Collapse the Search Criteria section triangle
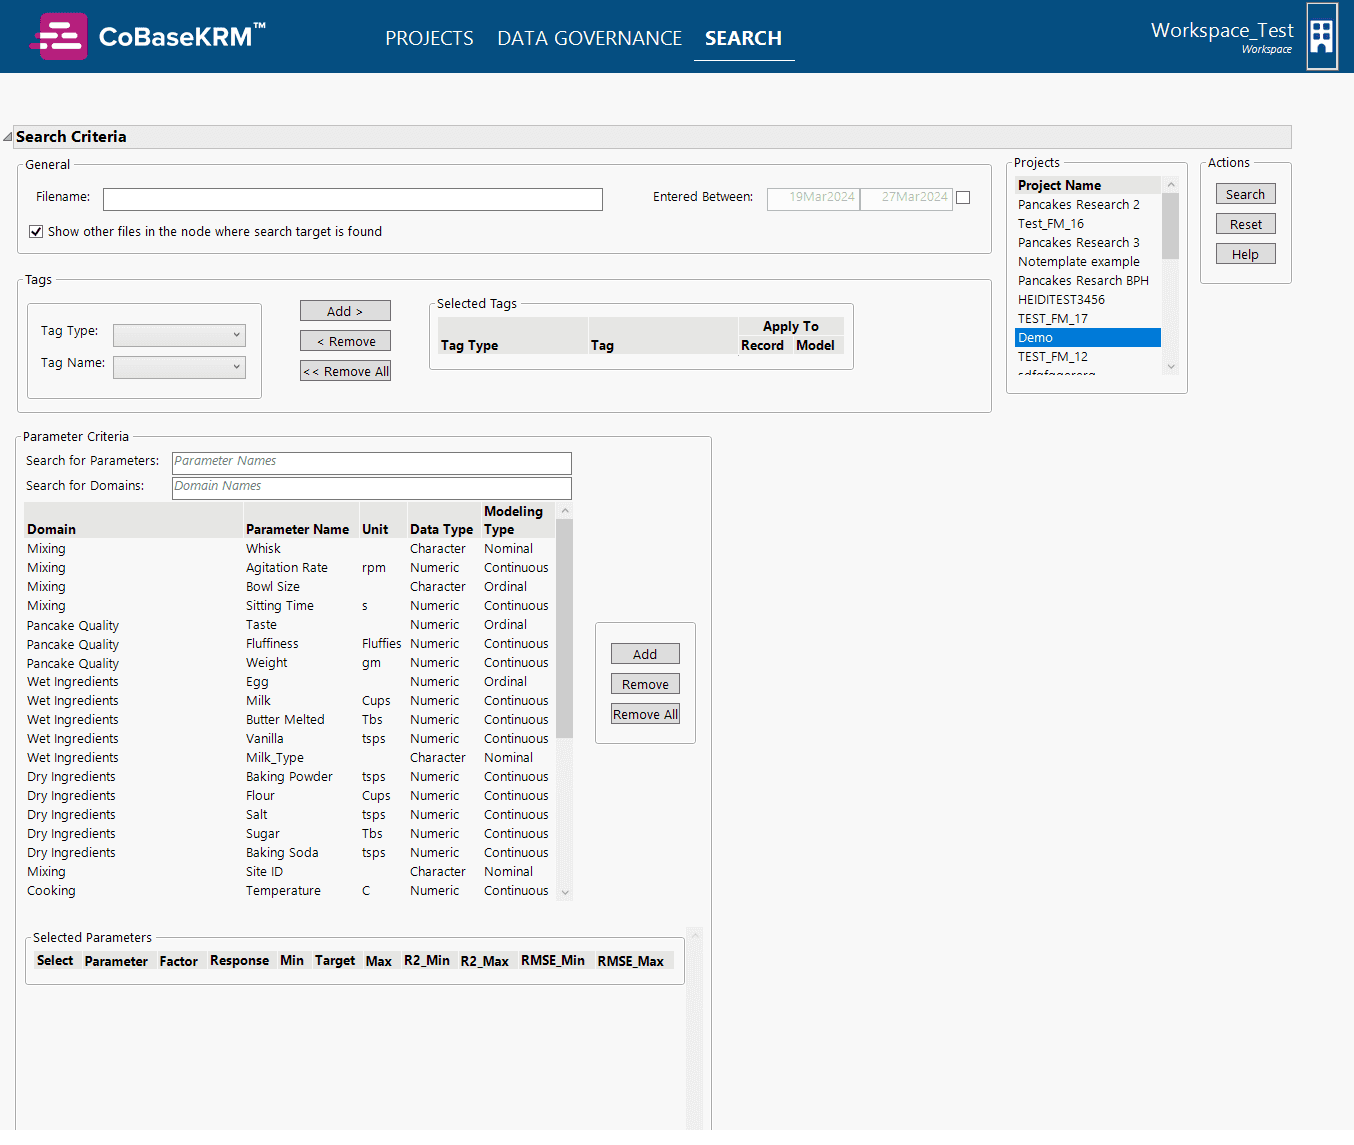The image size is (1354, 1145). pos(8,137)
